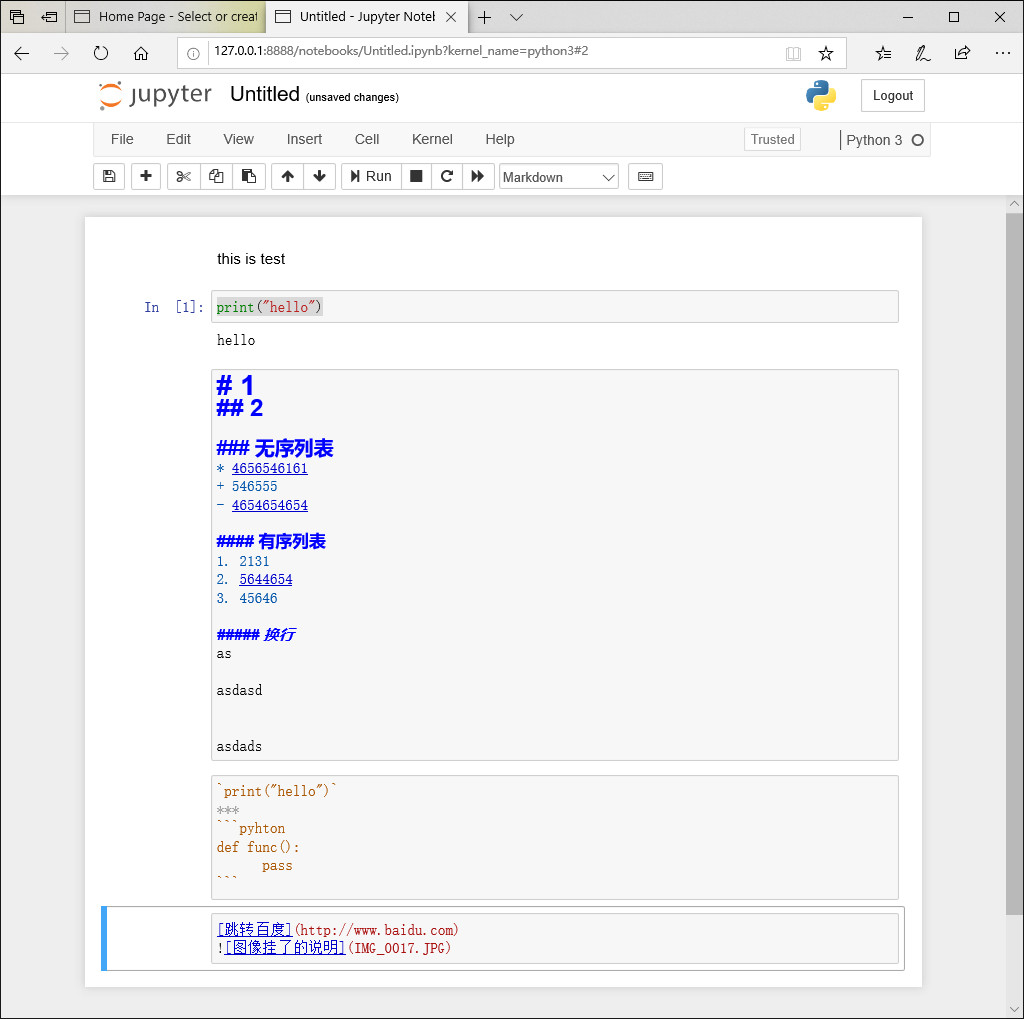Click the 5644654 link in ordered list
This screenshot has height=1019, width=1024.
click(266, 579)
